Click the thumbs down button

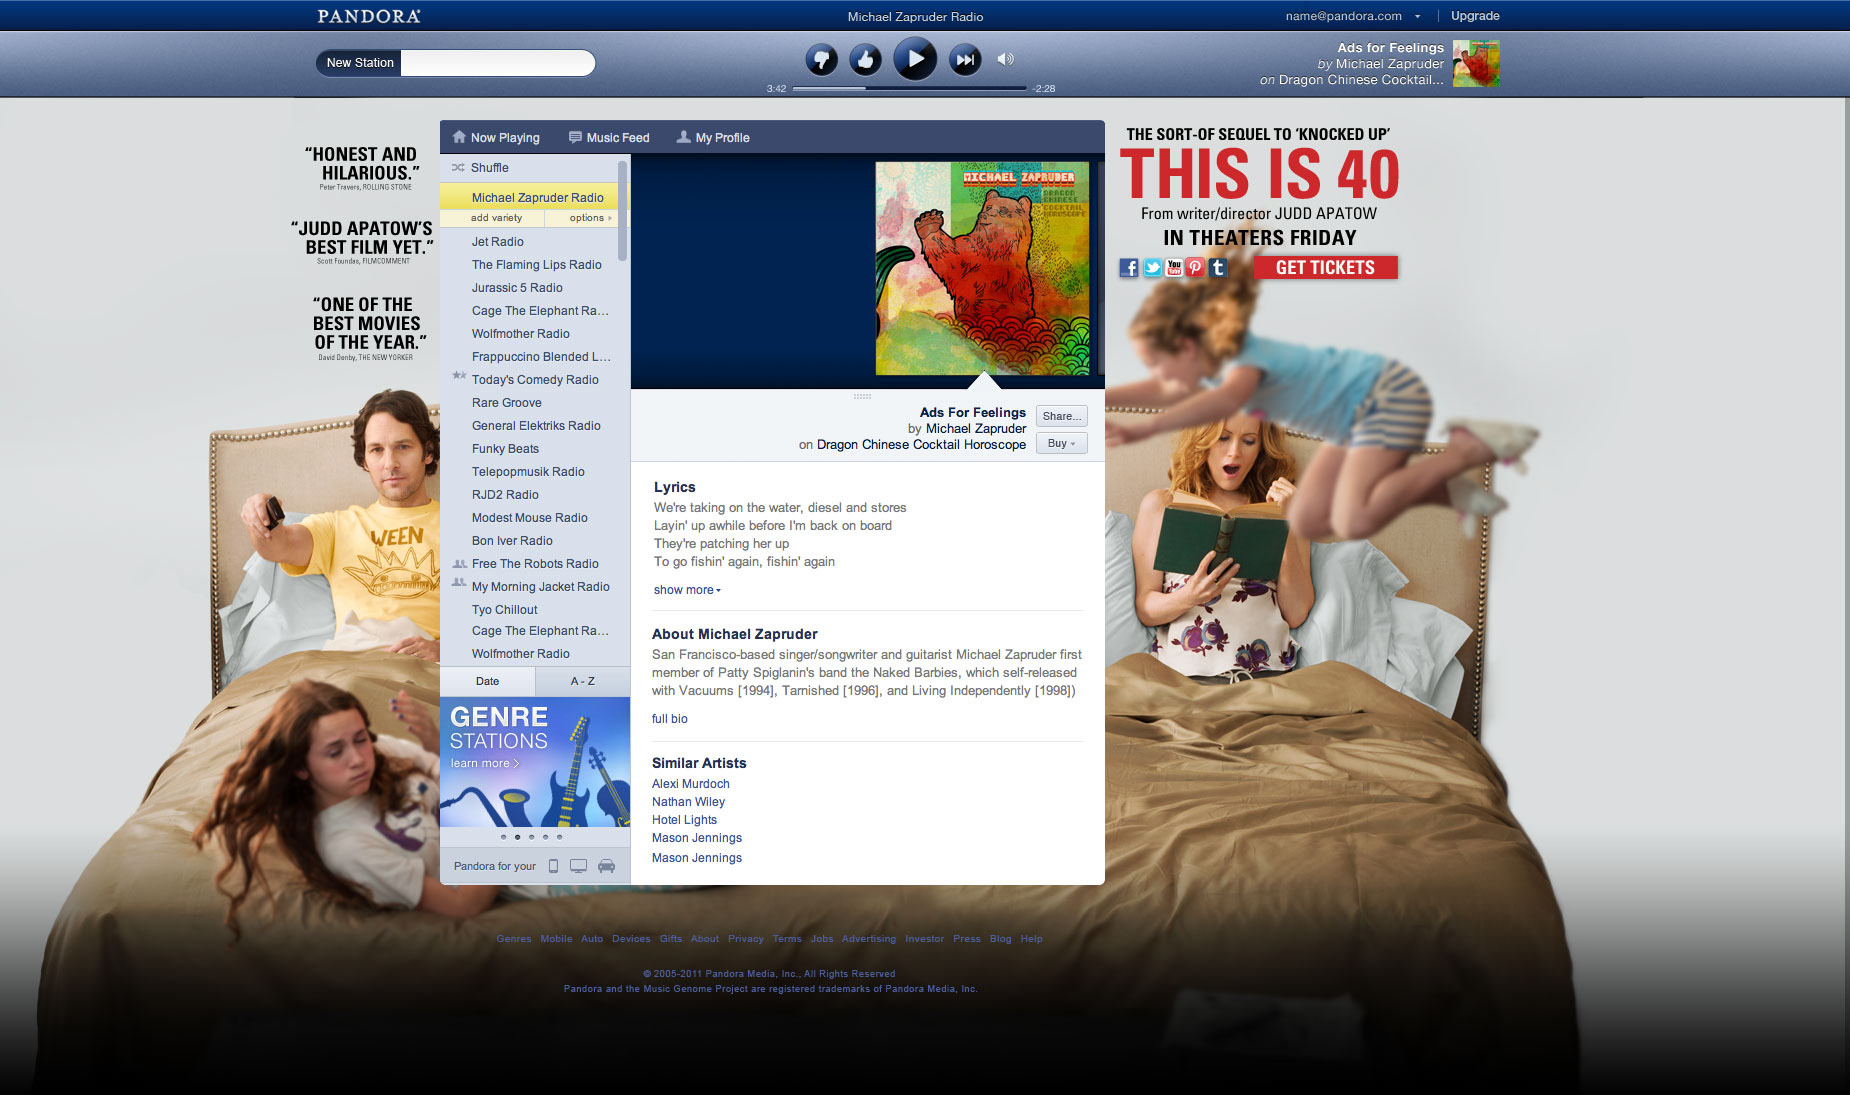point(821,60)
